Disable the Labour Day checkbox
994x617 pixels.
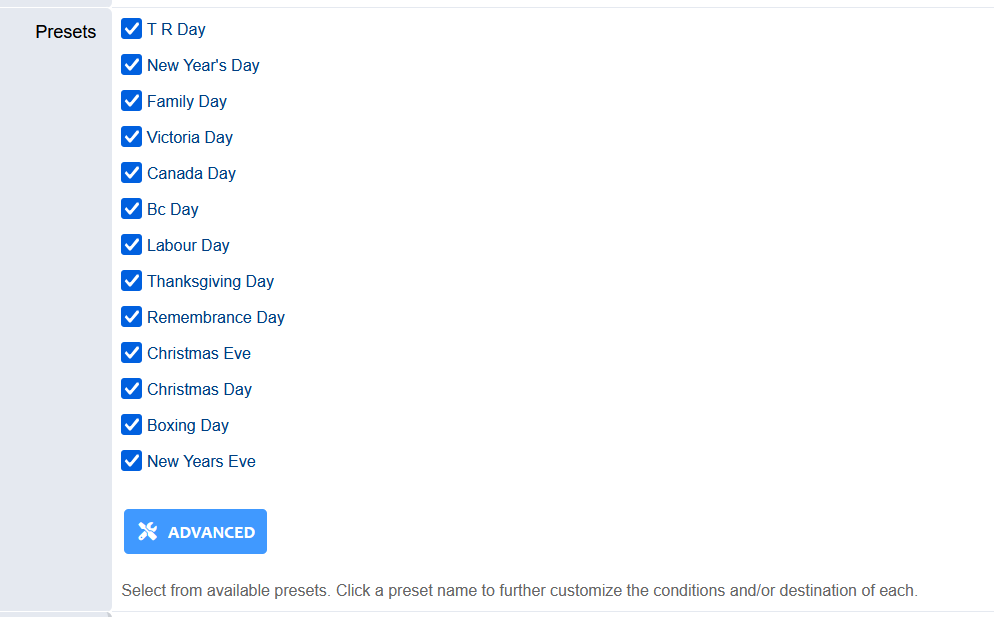point(131,245)
